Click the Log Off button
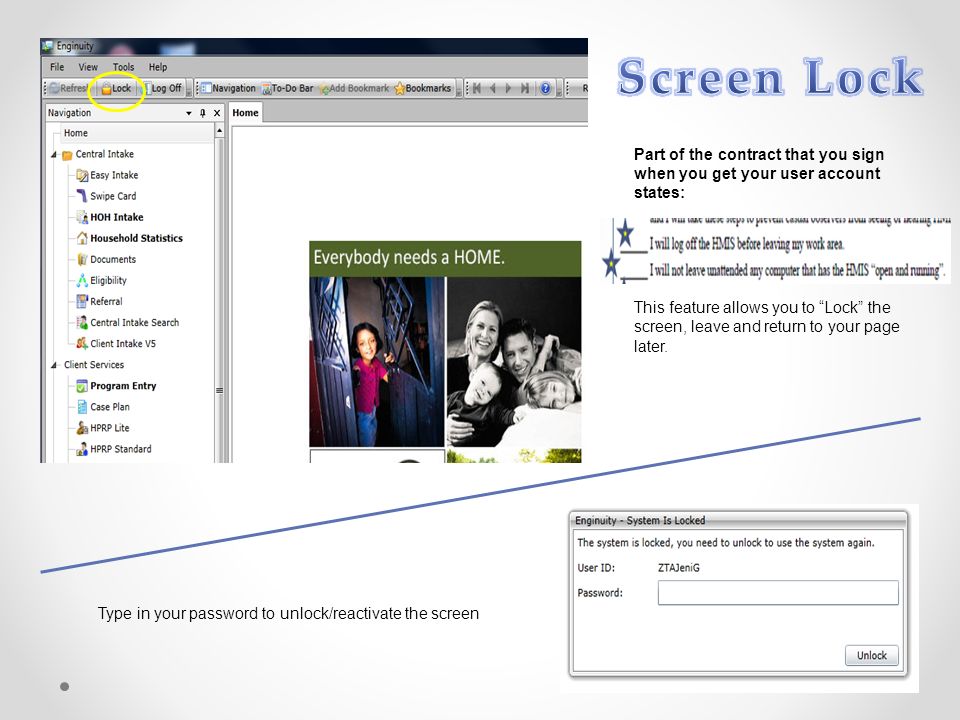 tap(162, 88)
